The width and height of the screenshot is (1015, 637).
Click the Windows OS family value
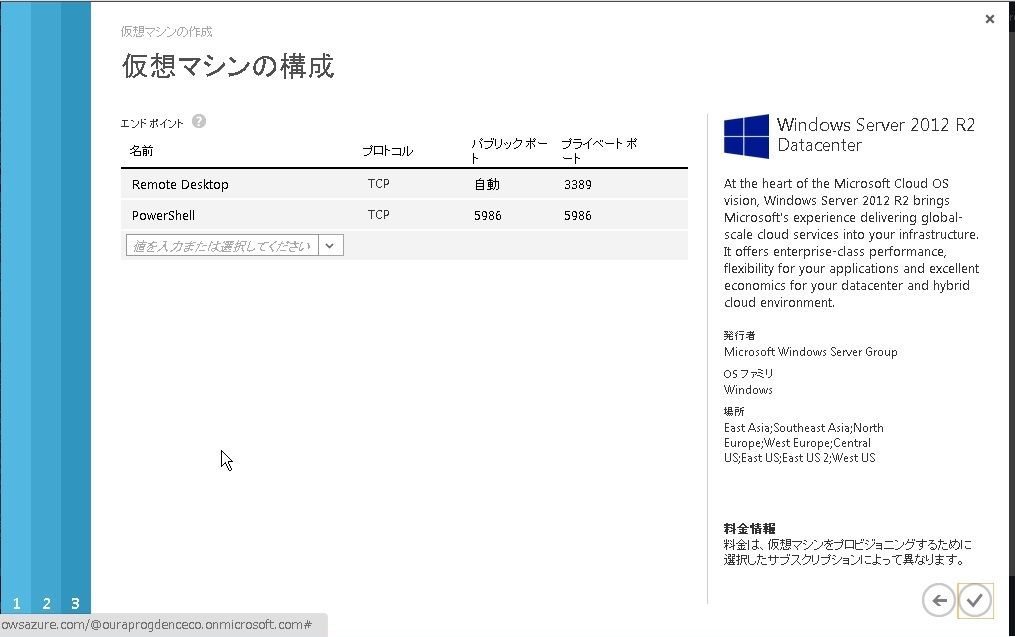click(x=748, y=390)
